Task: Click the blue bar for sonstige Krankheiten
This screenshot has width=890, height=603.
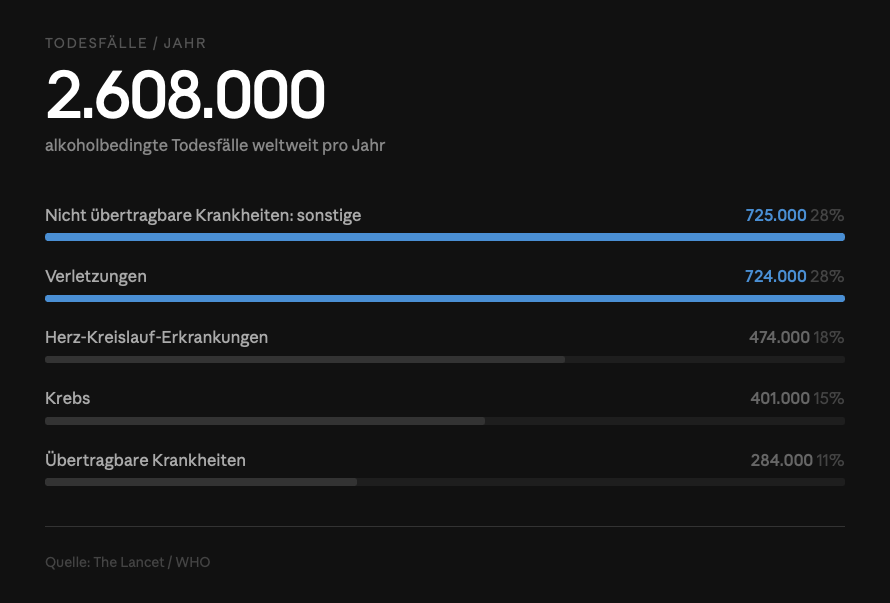Action: pyautogui.click(x=445, y=237)
